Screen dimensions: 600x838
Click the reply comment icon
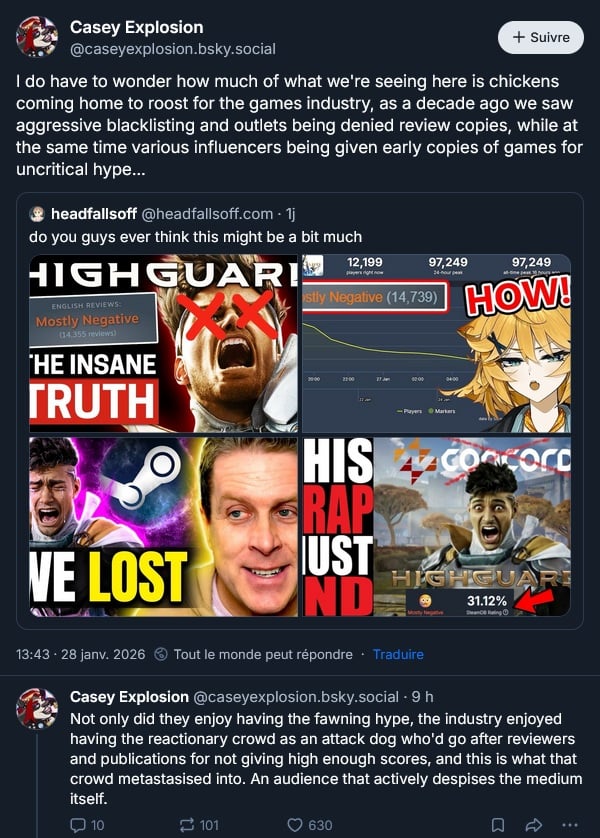tap(78, 825)
